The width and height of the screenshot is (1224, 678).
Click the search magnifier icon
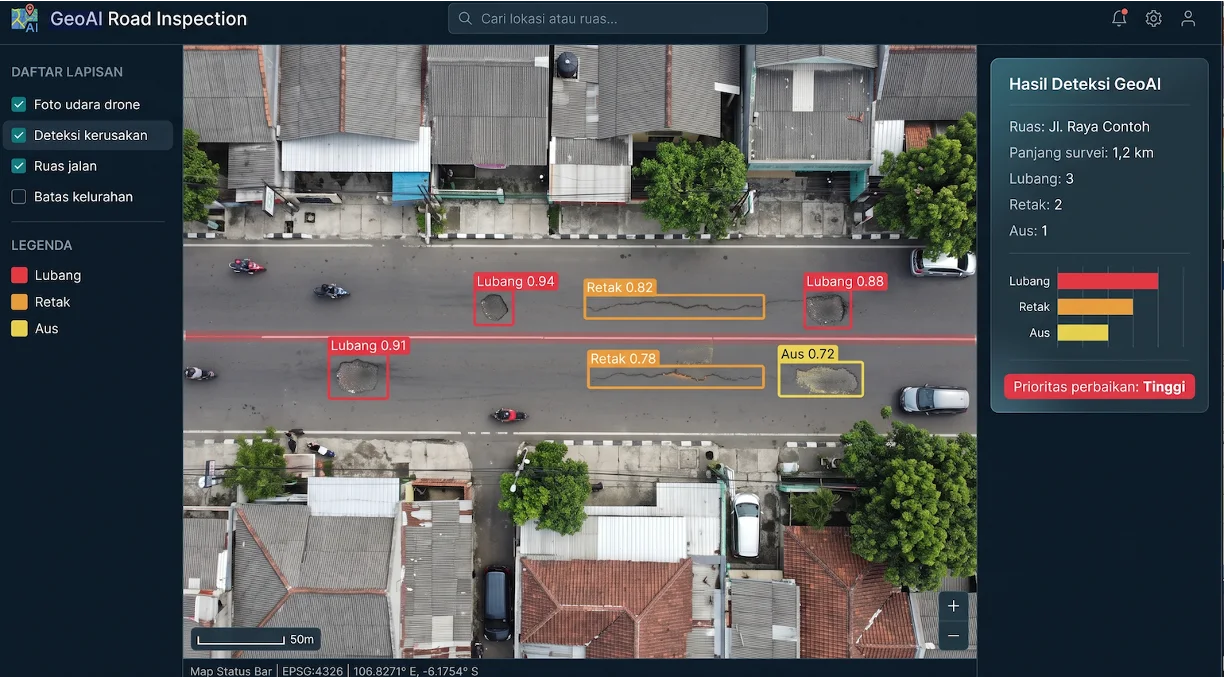(465, 18)
